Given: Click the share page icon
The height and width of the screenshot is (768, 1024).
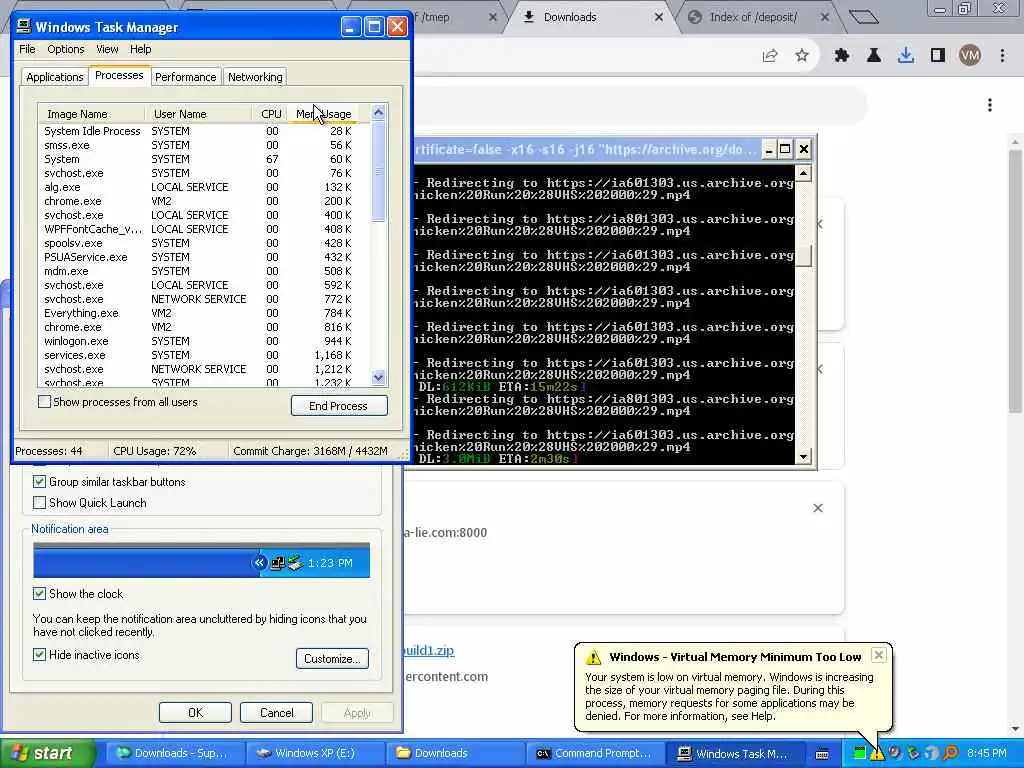Looking at the screenshot, I should coord(770,56).
